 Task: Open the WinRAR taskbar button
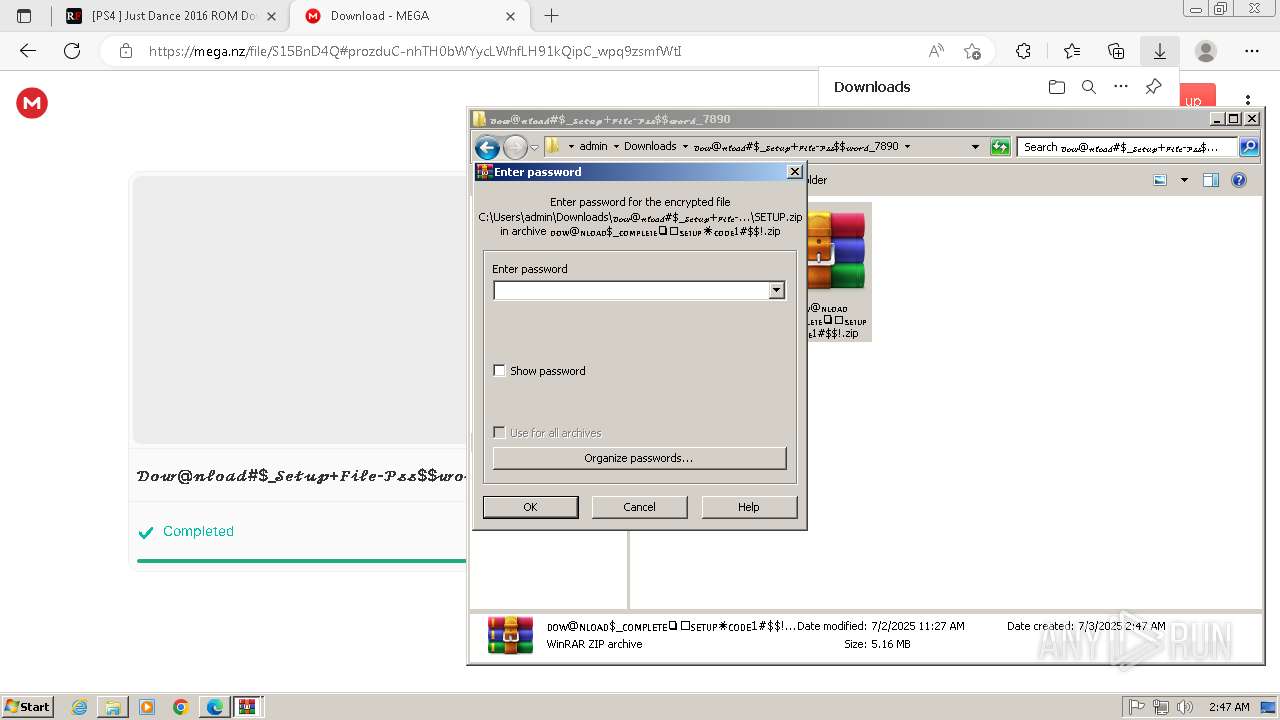(x=248, y=707)
